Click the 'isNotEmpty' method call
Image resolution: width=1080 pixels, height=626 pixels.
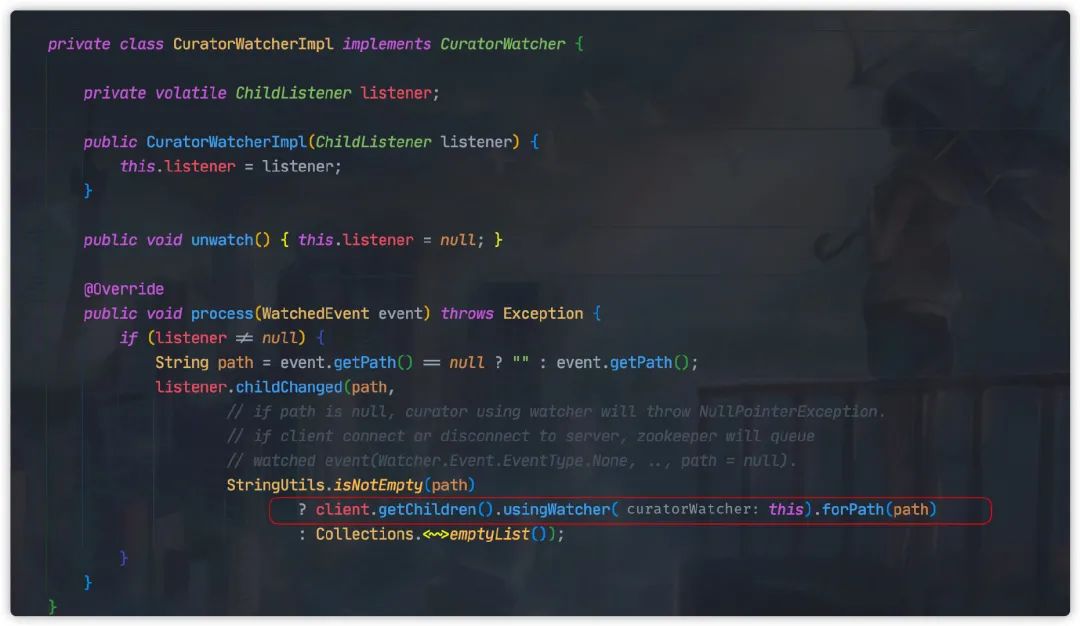pos(378,486)
